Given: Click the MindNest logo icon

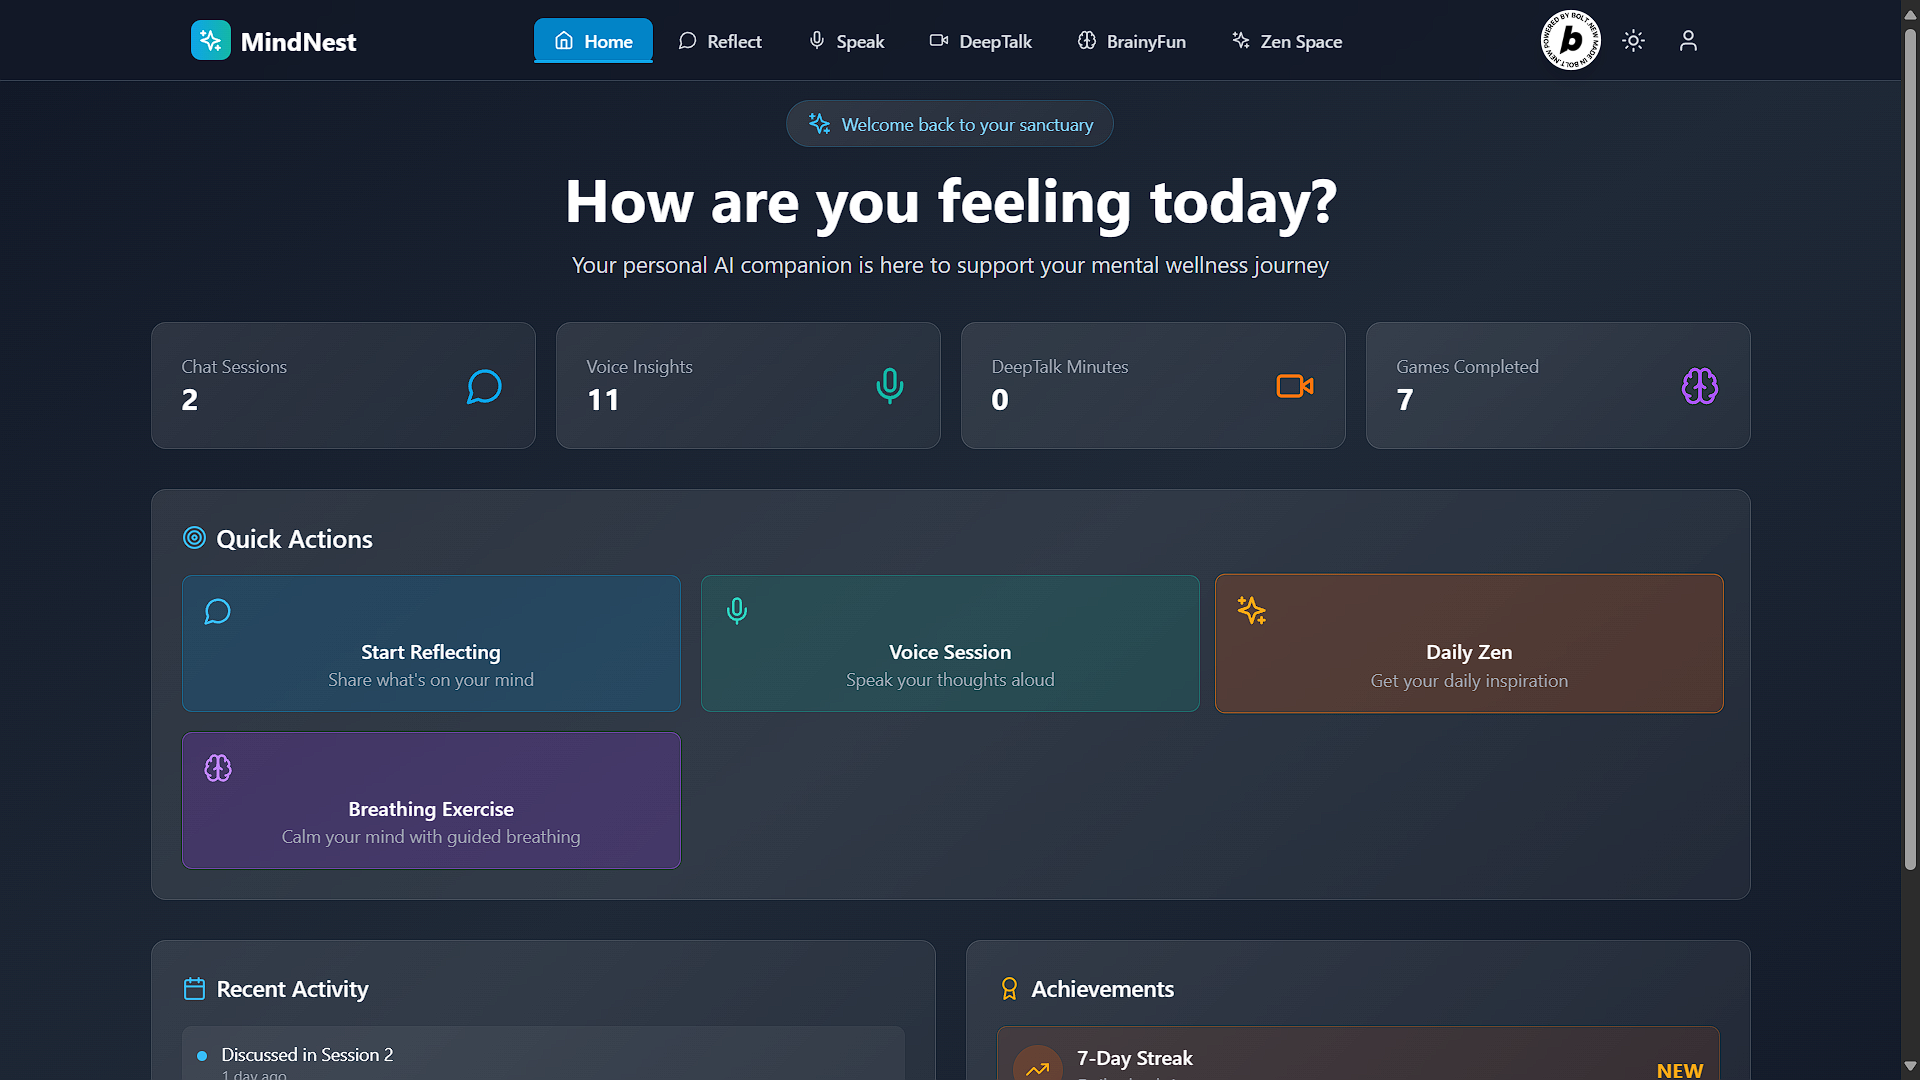Looking at the screenshot, I should (210, 41).
